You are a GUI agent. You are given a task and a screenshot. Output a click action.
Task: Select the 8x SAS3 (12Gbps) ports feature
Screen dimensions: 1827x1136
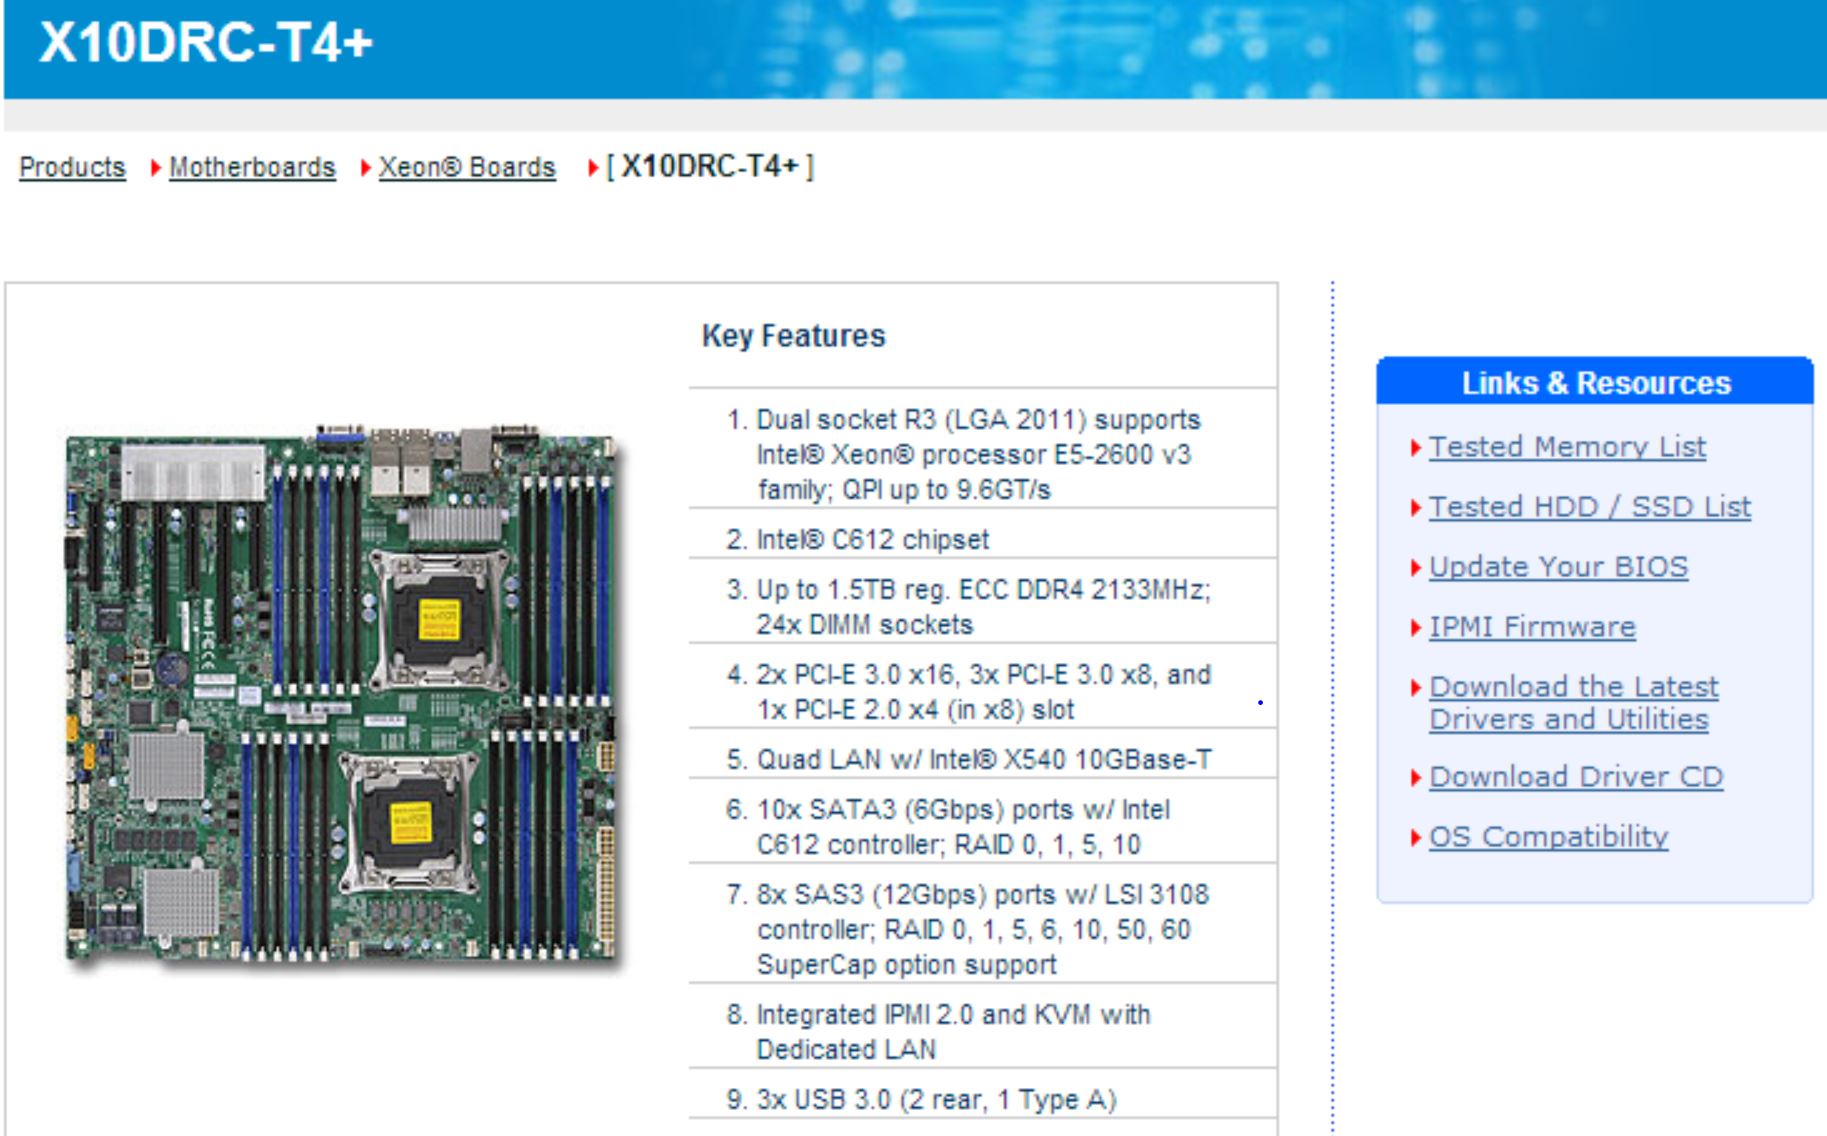[x=982, y=929]
